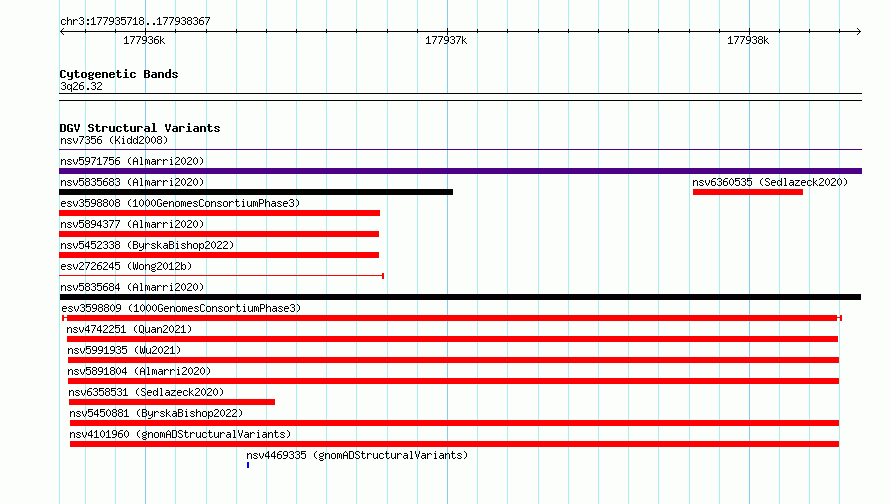Screen dimensions: 890x504
Task: Click the Cytogenetic Bands track title
Action: click(119, 74)
